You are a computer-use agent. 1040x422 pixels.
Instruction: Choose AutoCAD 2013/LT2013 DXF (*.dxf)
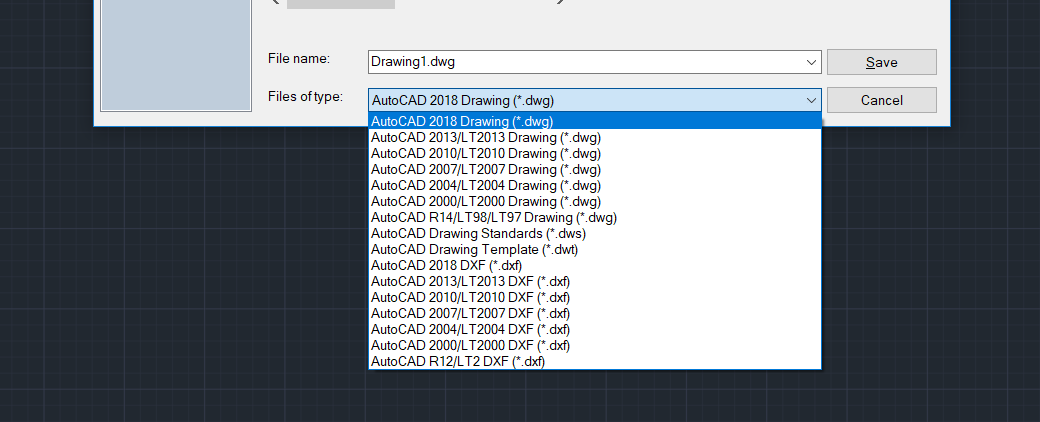click(595, 281)
